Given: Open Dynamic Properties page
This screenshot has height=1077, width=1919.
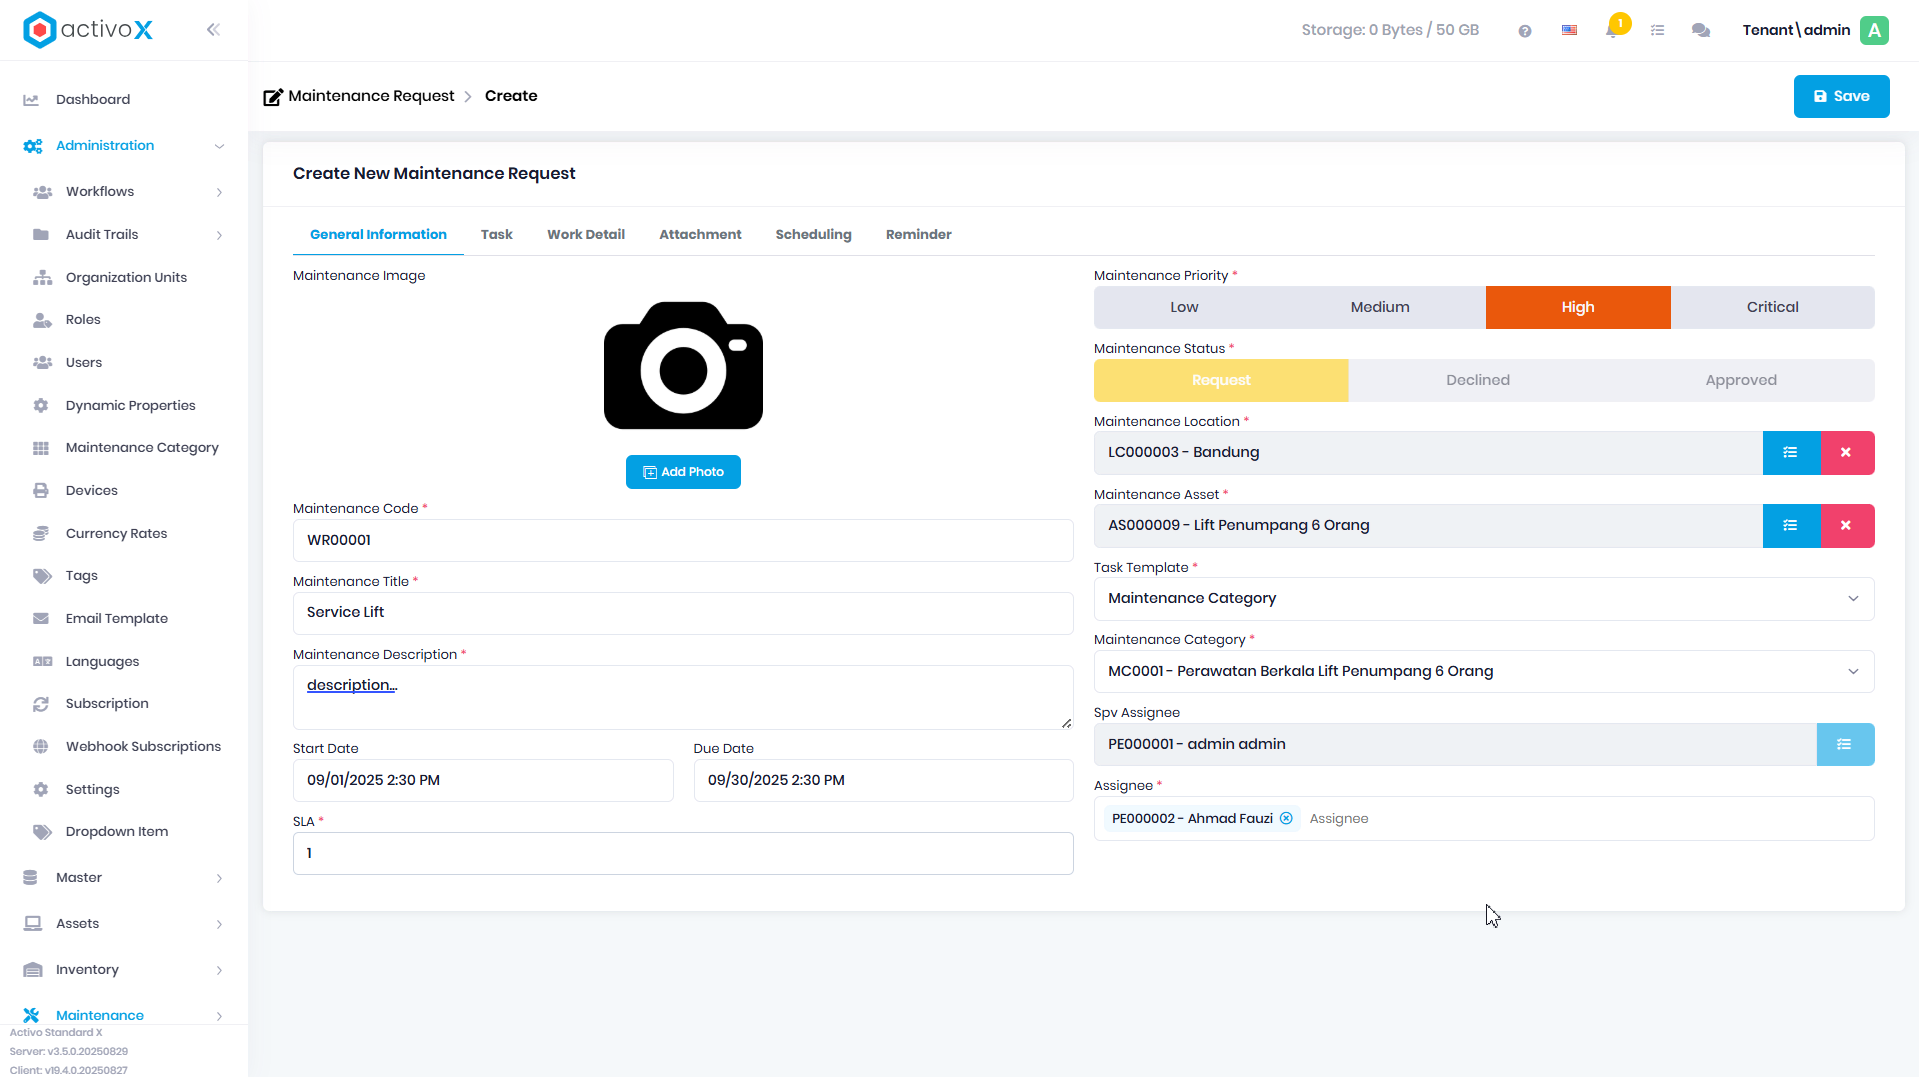Looking at the screenshot, I should tap(131, 406).
